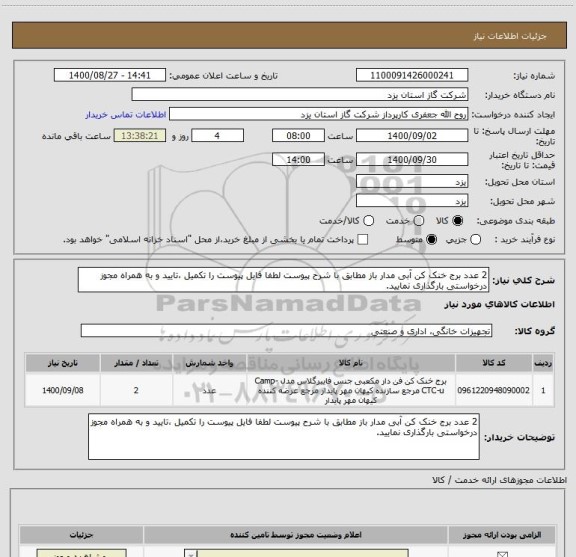Click the remaining time counter 13:38:21
This screenshot has width=576, height=557.
[x=140, y=136]
